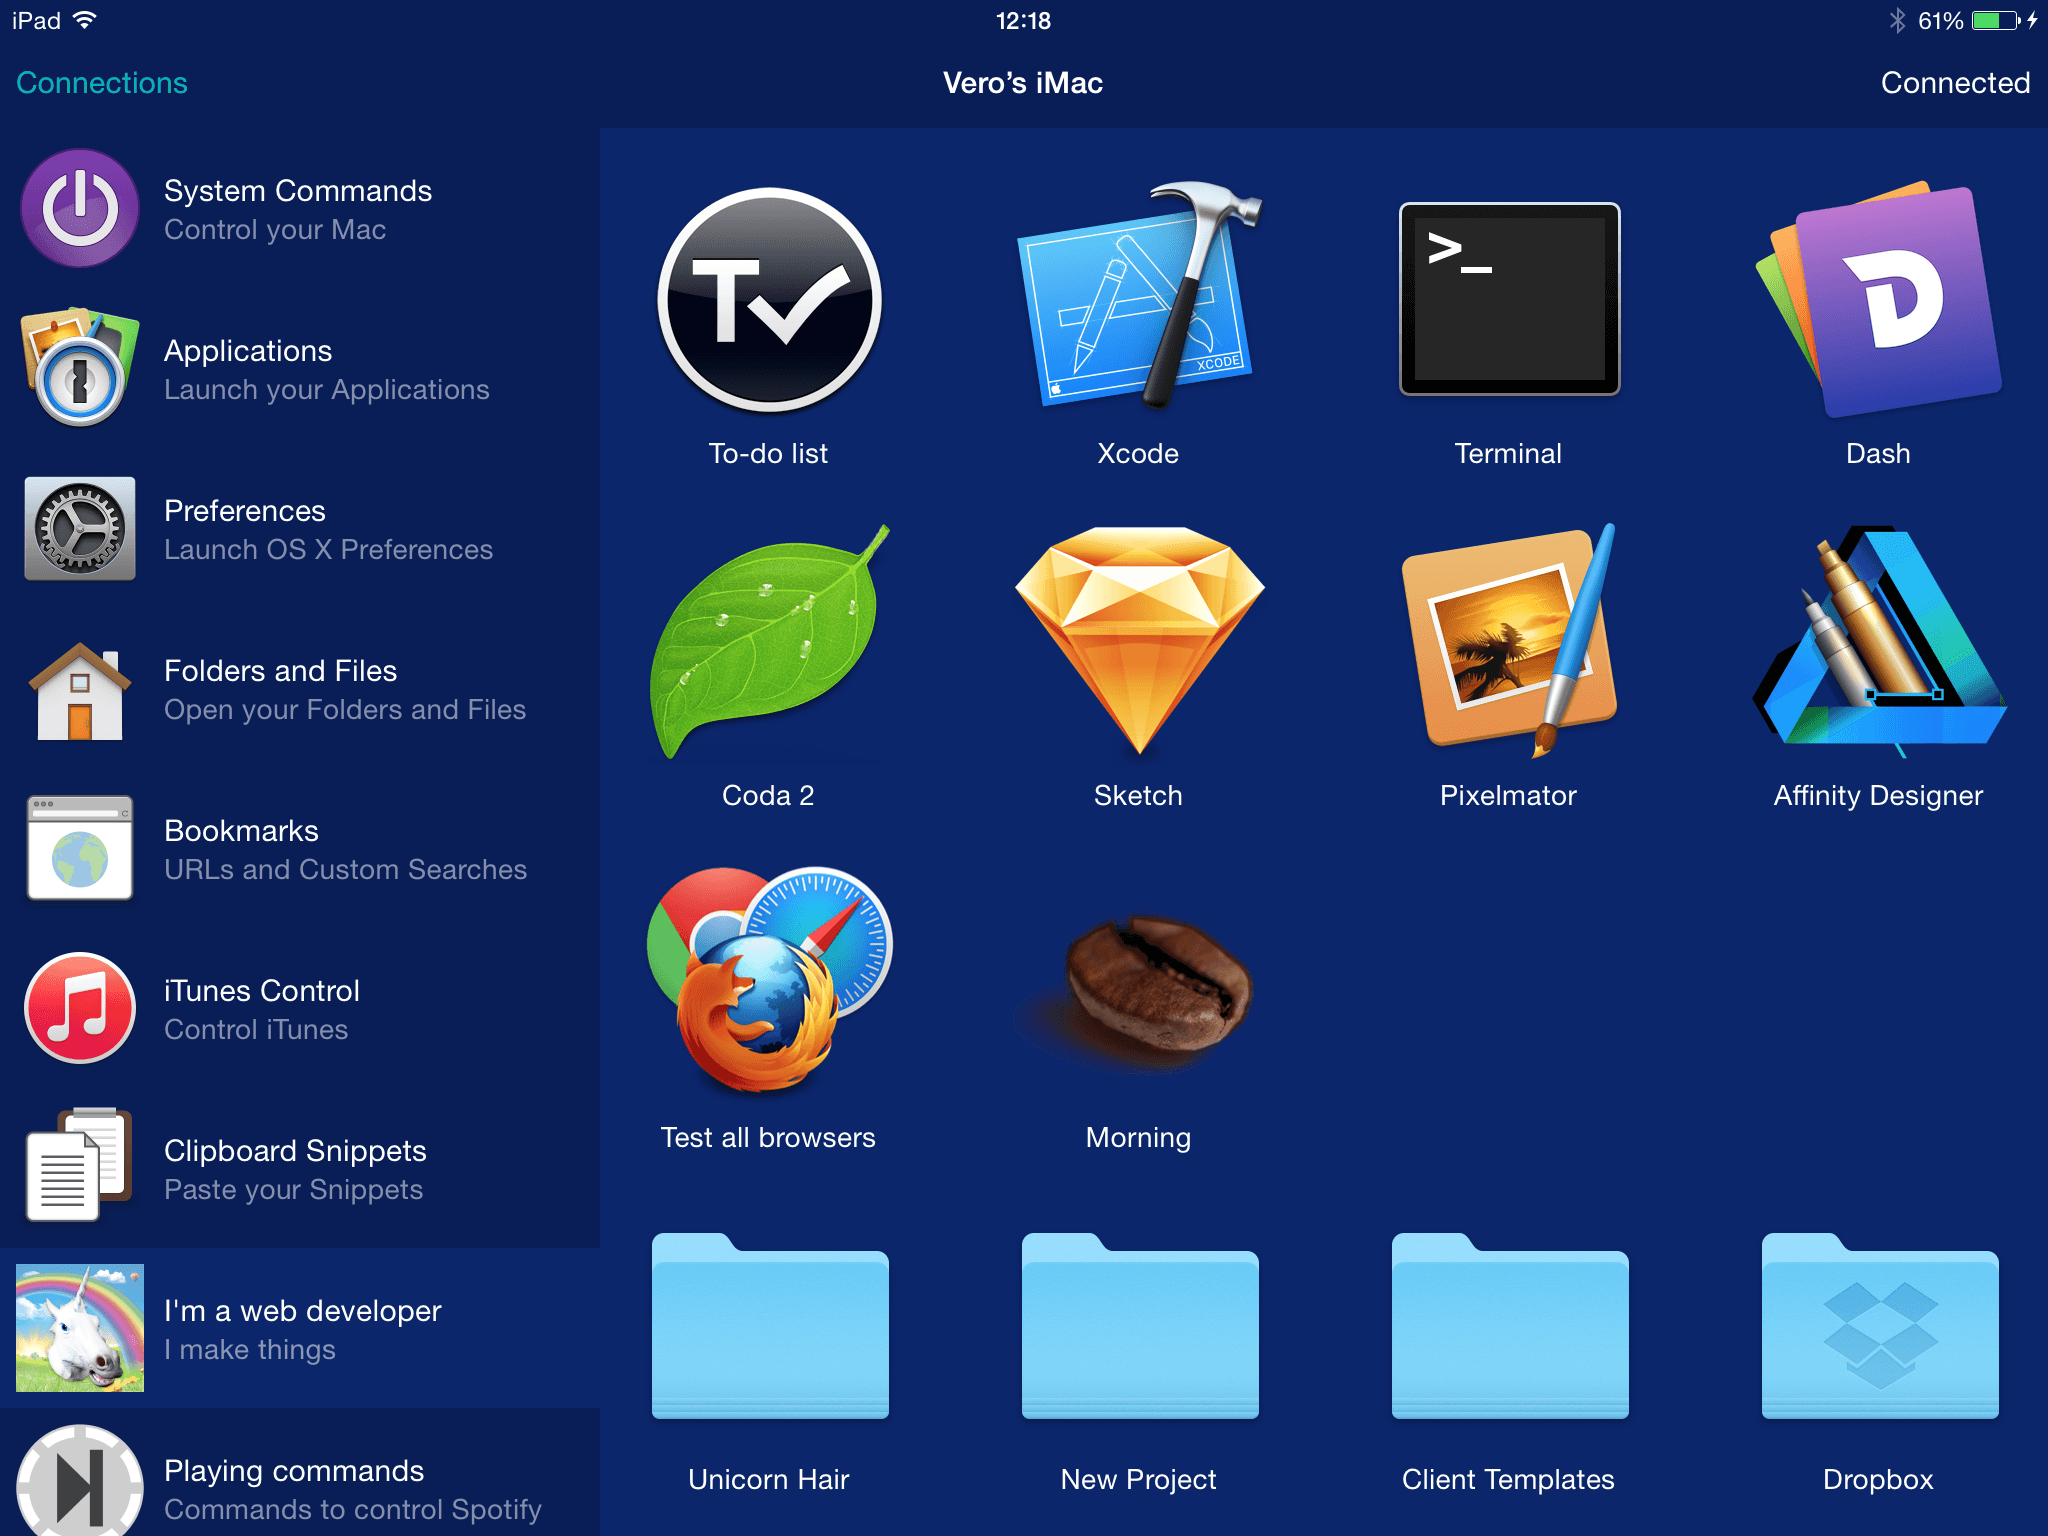This screenshot has height=1536, width=2048.
Task: Tap 'Control your Mac' subtitle
Action: pyautogui.click(x=275, y=230)
